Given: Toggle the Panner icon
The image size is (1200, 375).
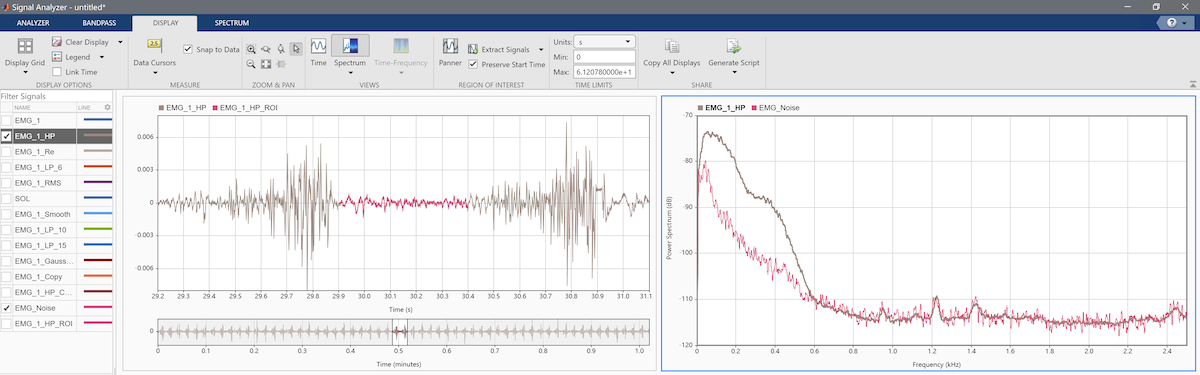Looking at the screenshot, I should tap(450, 47).
